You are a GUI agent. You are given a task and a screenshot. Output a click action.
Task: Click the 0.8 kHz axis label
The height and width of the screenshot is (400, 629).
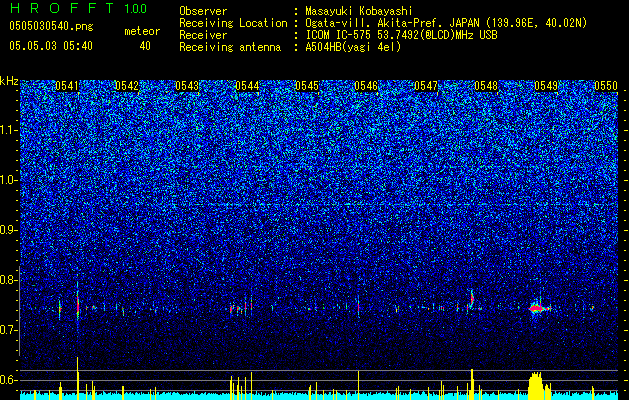[9, 280]
